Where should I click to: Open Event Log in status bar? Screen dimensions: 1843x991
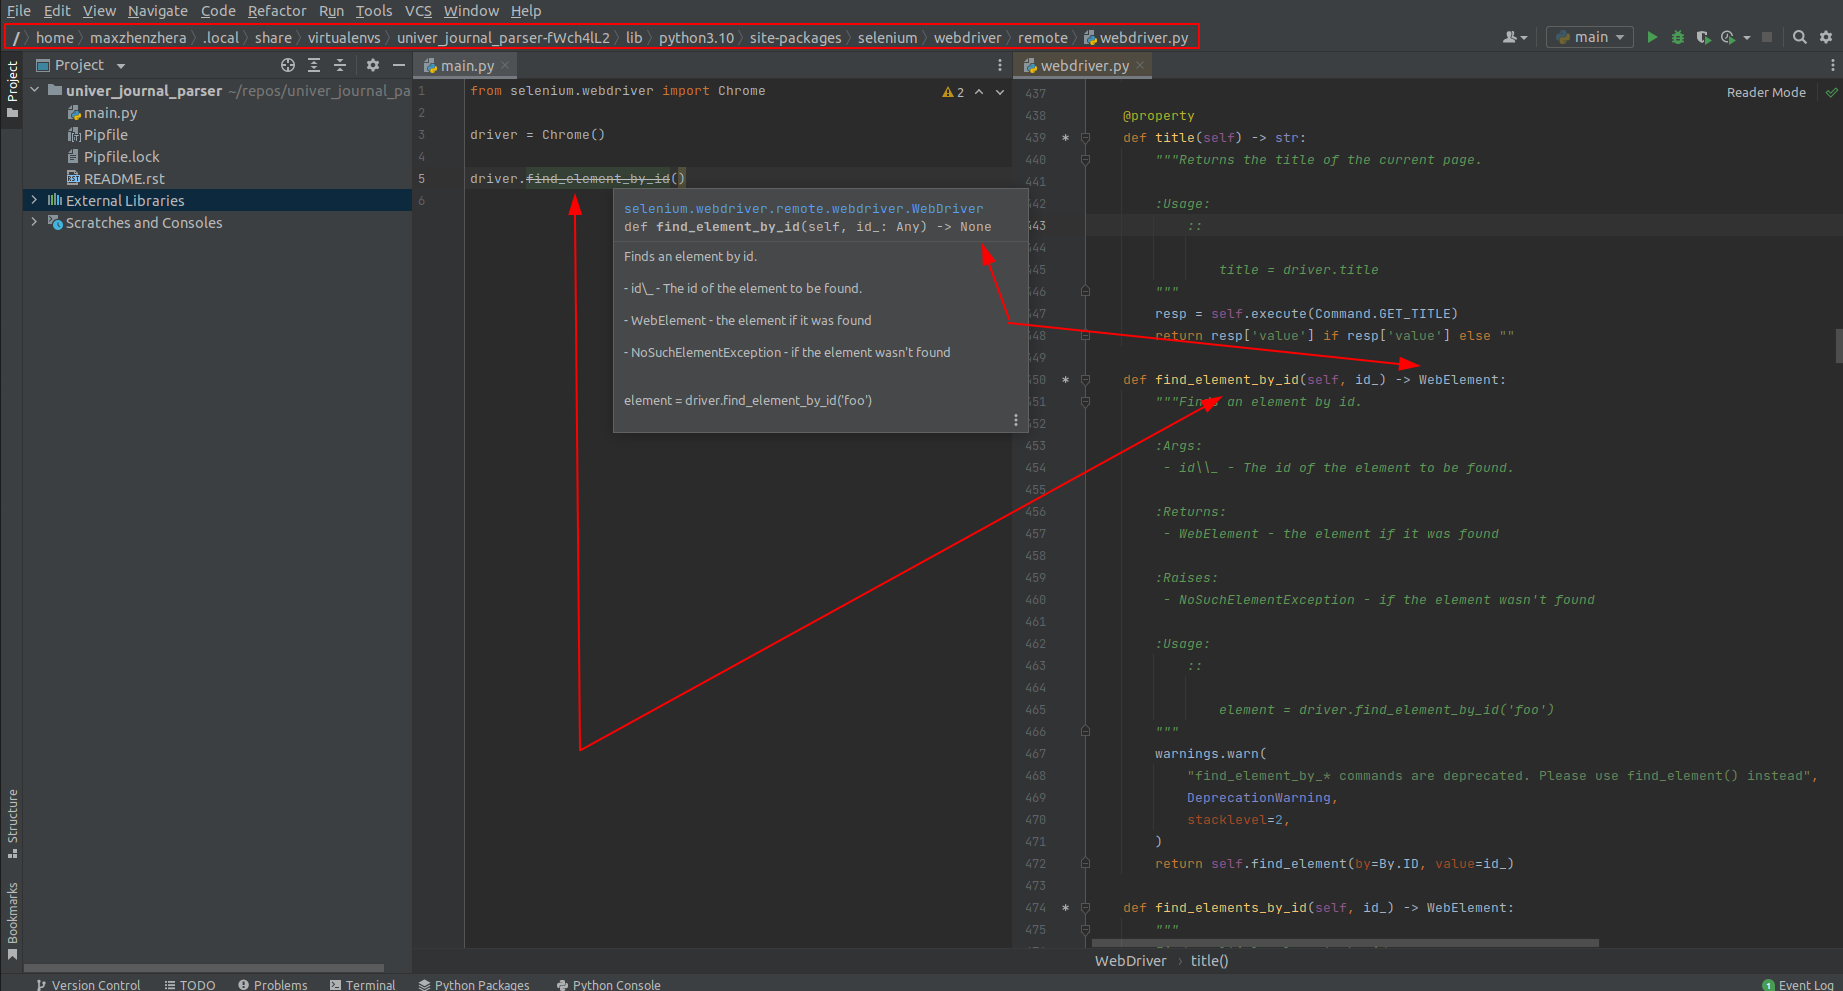coord(1798,984)
